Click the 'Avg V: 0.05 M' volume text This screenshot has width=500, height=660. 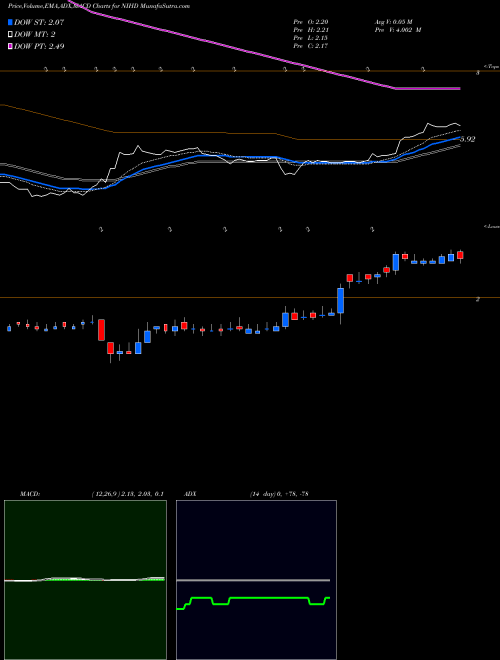click(x=394, y=22)
